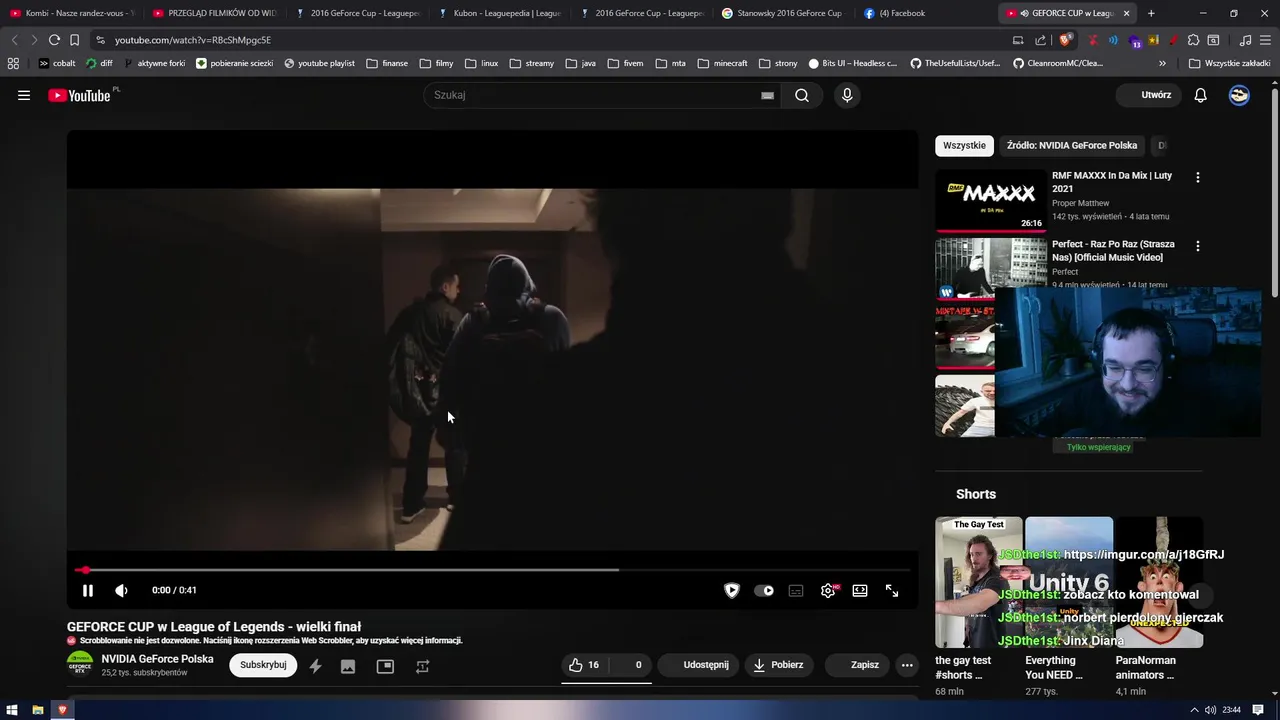
Task: Open the player settings gear
Action: [x=828, y=591]
